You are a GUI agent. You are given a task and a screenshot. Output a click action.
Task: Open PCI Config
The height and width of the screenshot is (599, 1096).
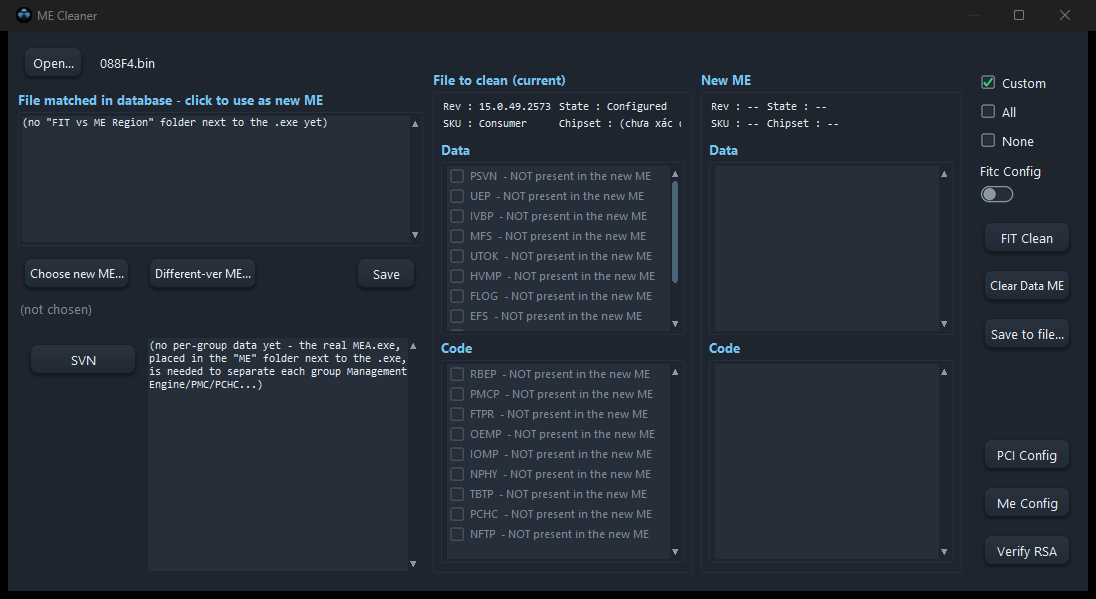tap(1027, 455)
